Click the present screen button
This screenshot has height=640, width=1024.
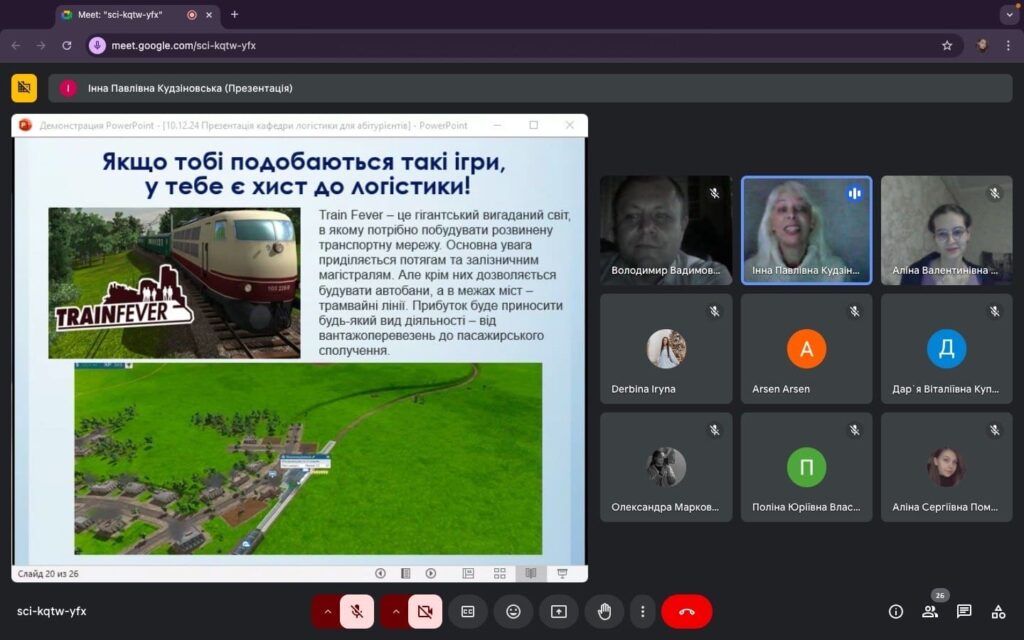tap(559, 612)
